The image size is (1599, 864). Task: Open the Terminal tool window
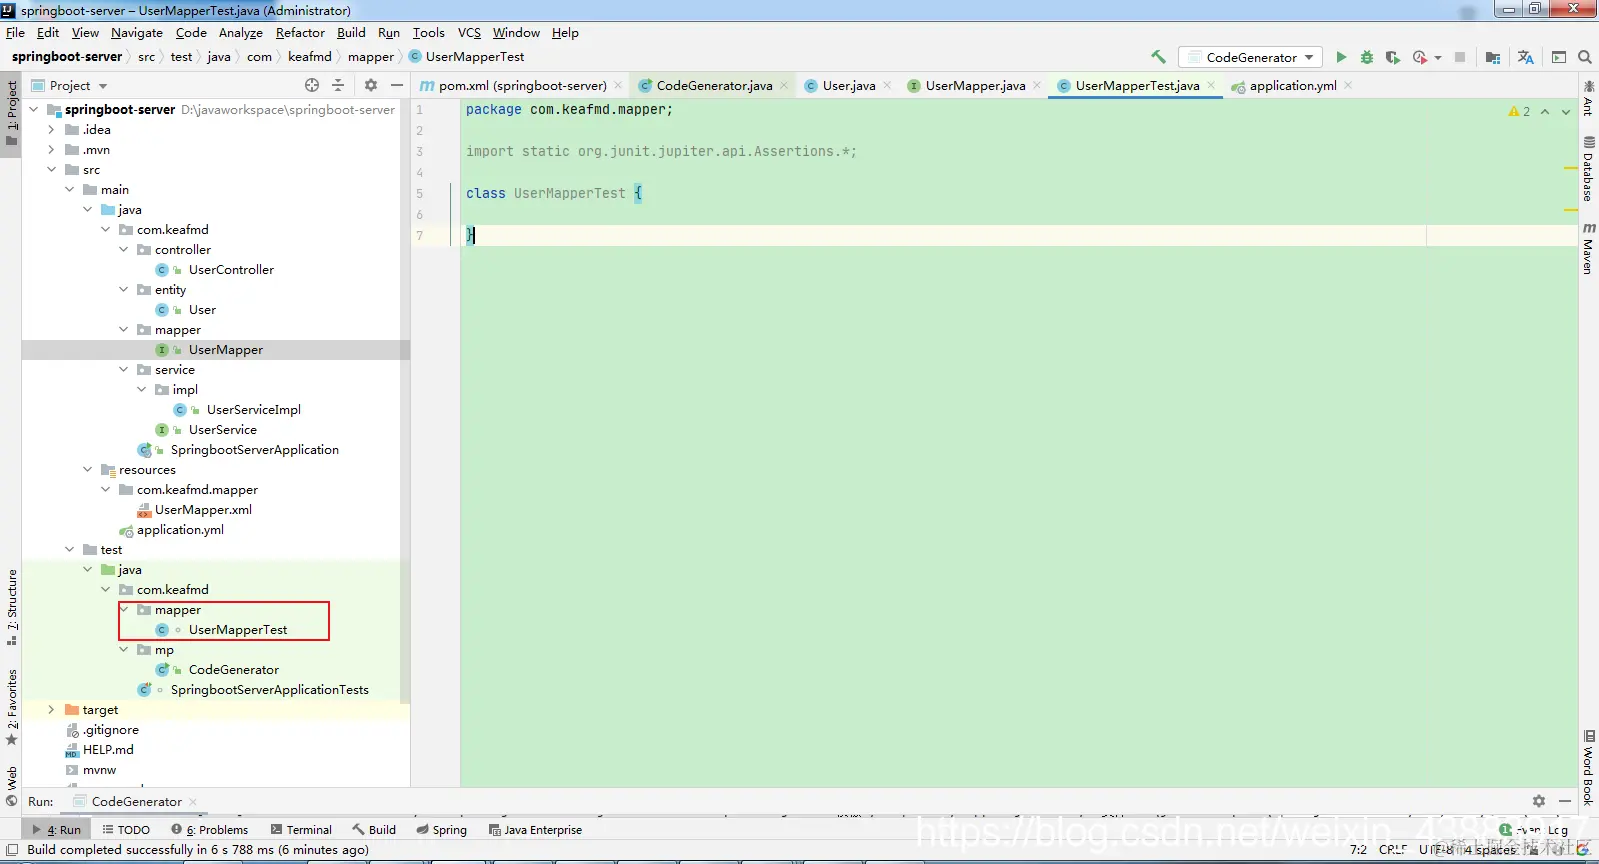[301, 830]
